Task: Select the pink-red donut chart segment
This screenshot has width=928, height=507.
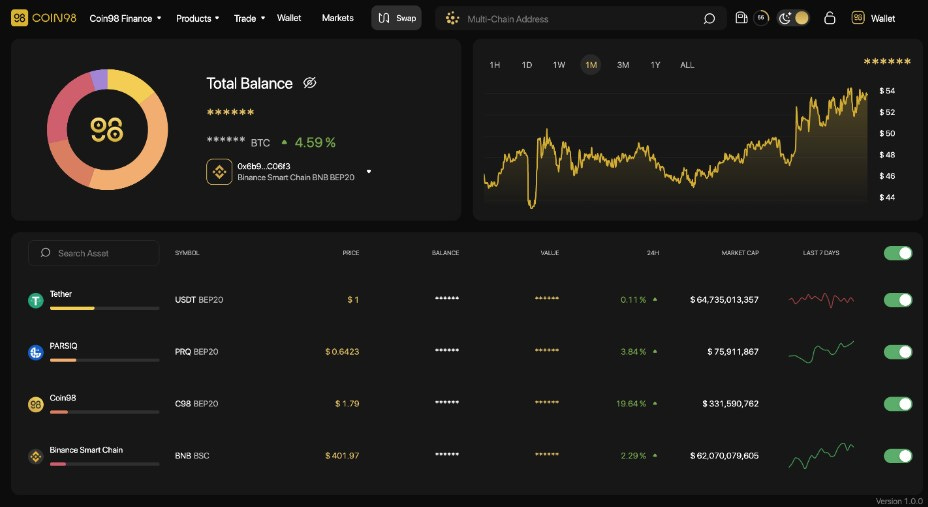Action: (66, 109)
